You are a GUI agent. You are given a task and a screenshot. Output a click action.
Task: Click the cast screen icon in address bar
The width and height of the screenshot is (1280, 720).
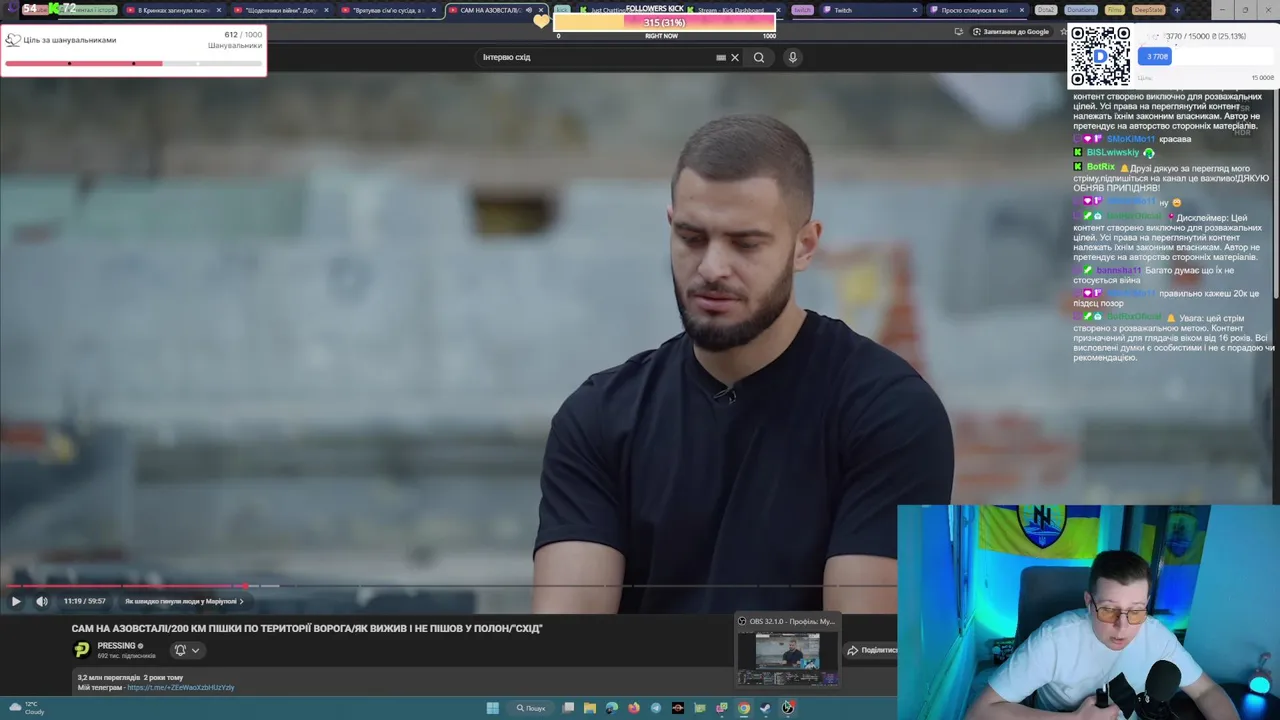coord(958,31)
